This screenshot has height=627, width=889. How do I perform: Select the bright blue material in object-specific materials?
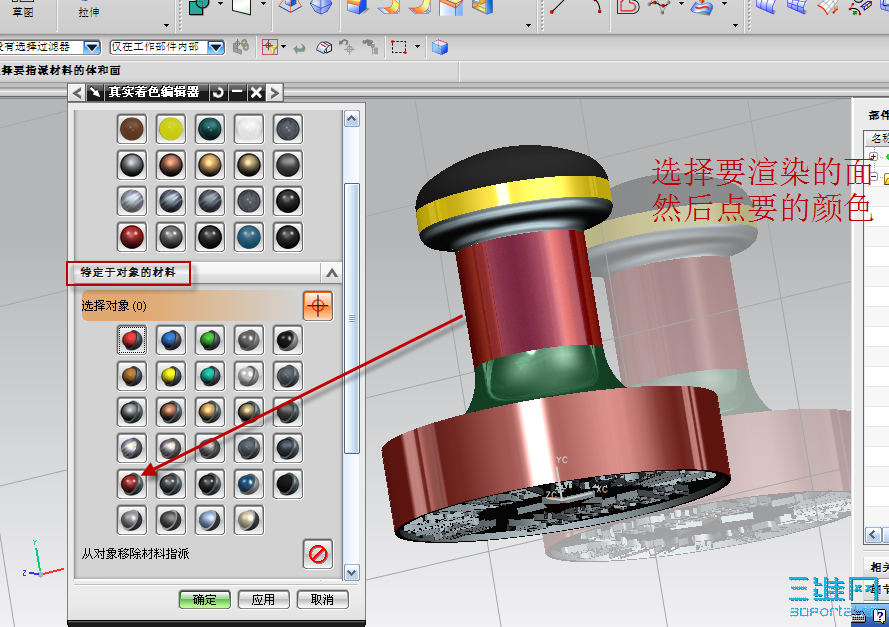(x=171, y=340)
